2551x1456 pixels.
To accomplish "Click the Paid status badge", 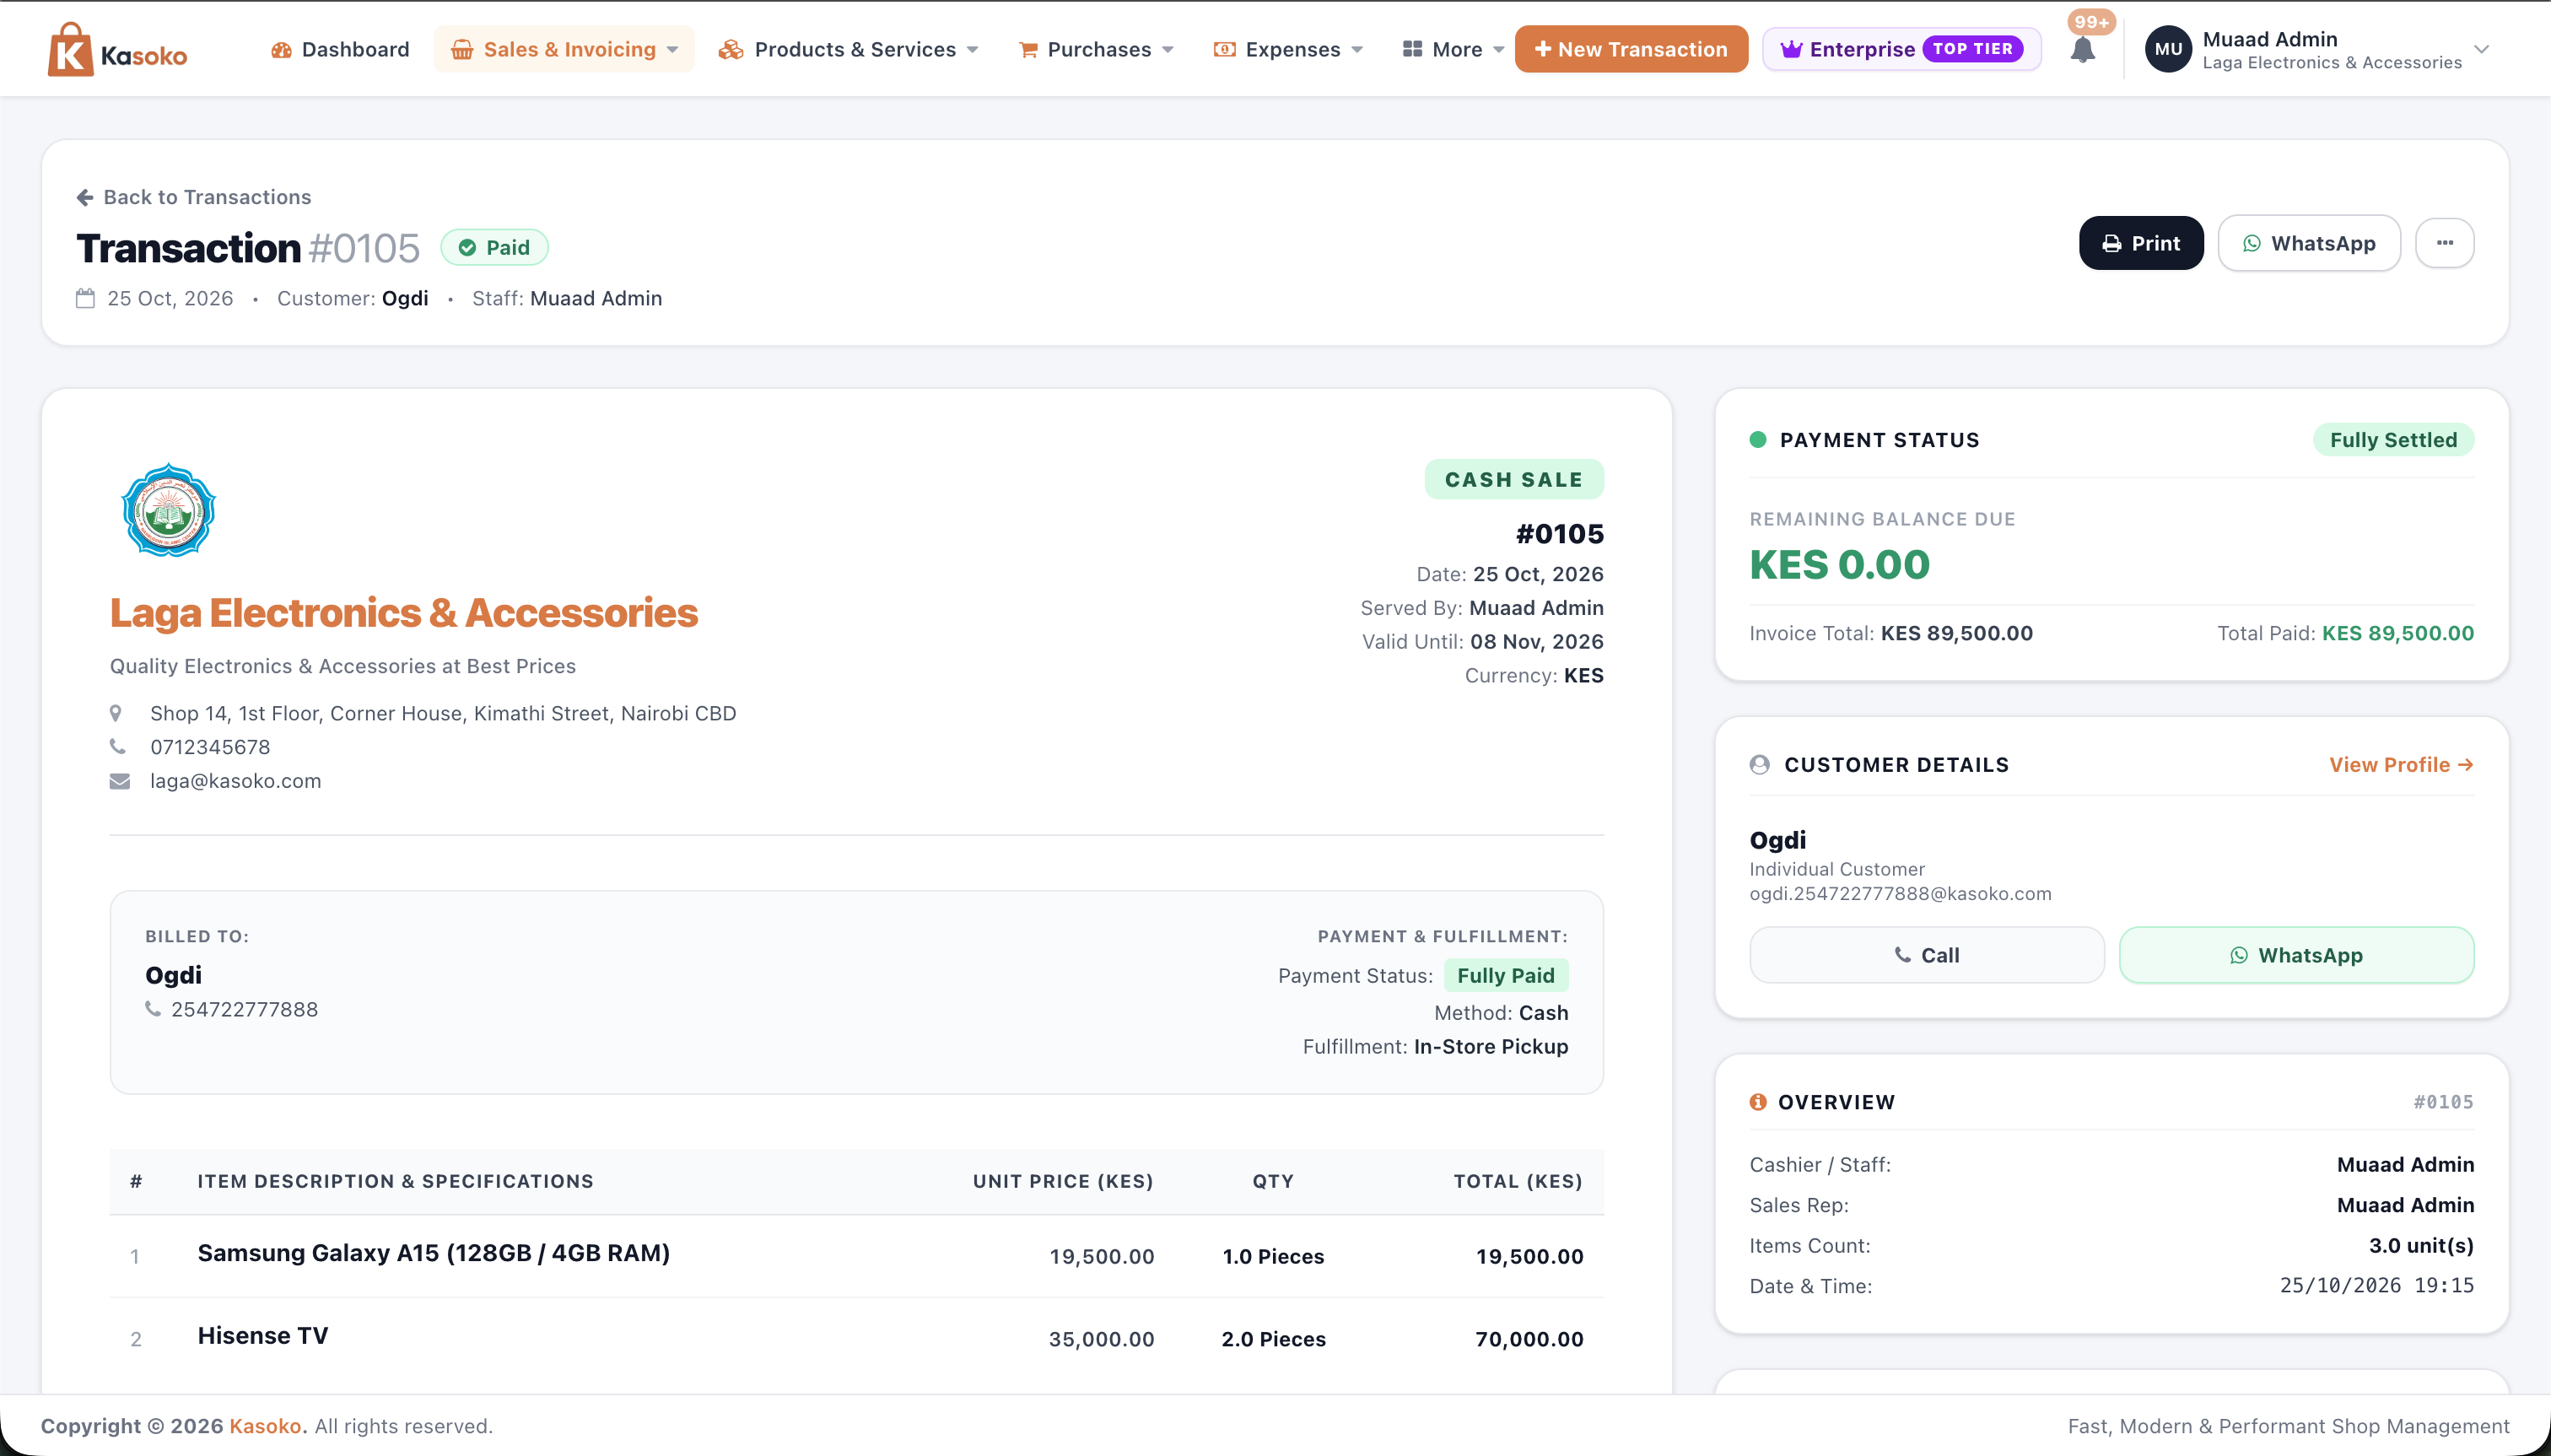I will [494, 247].
